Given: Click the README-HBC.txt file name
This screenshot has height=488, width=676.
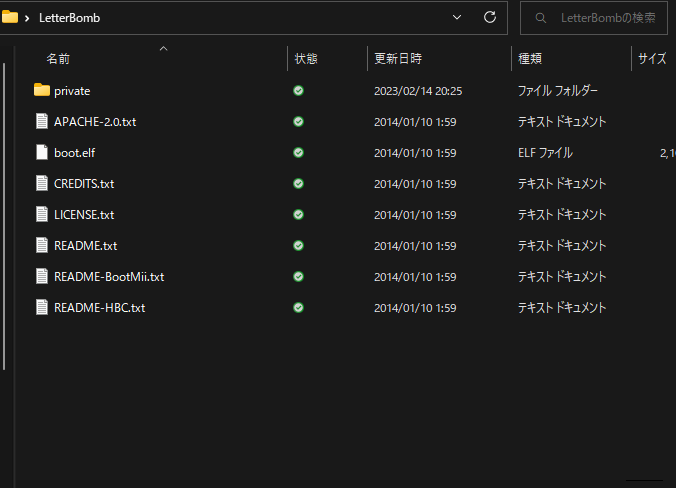Looking at the screenshot, I should [100, 308].
